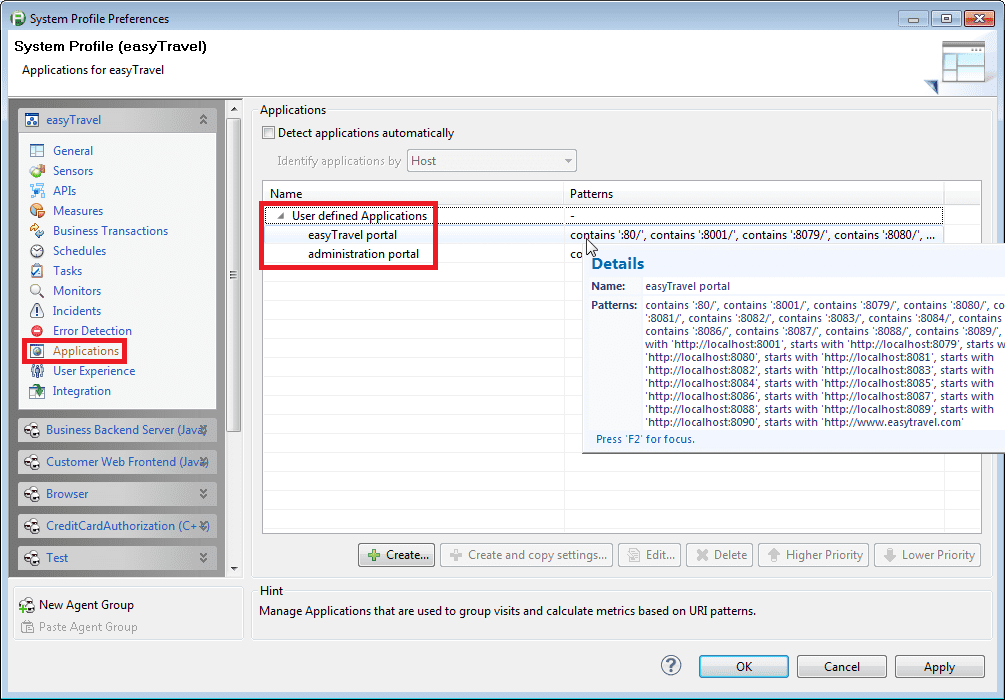Click the CreditCardAuthorization agent icon
Viewport: 1005px width, 700px height.
[32, 526]
